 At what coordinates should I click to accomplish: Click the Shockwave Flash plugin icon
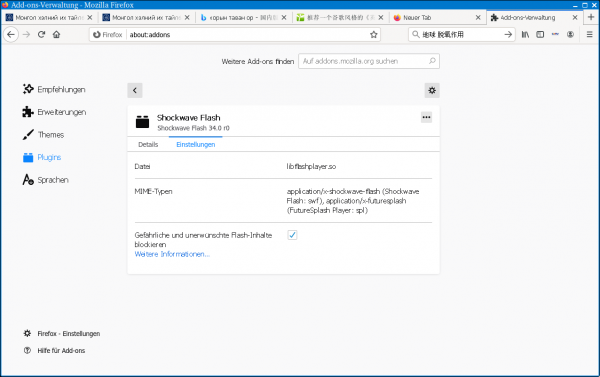(142, 122)
